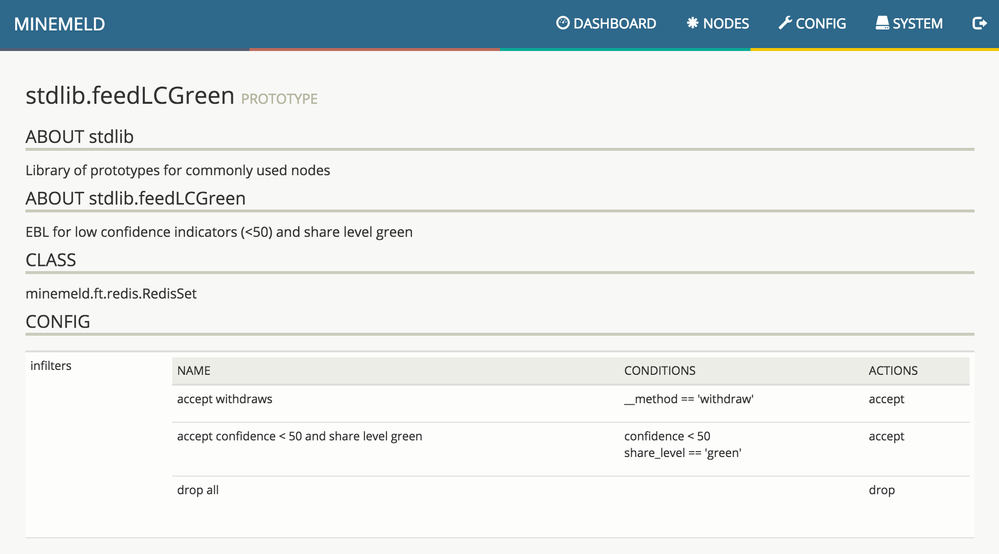
Task: Click the CONDITIONS column header
Action: tap(660, 370)
